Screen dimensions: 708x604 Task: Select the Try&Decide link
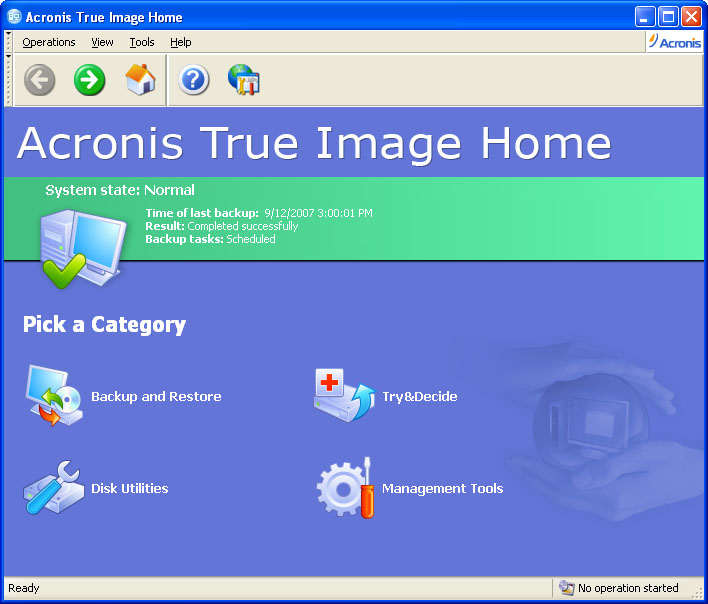tap(420, 396)
